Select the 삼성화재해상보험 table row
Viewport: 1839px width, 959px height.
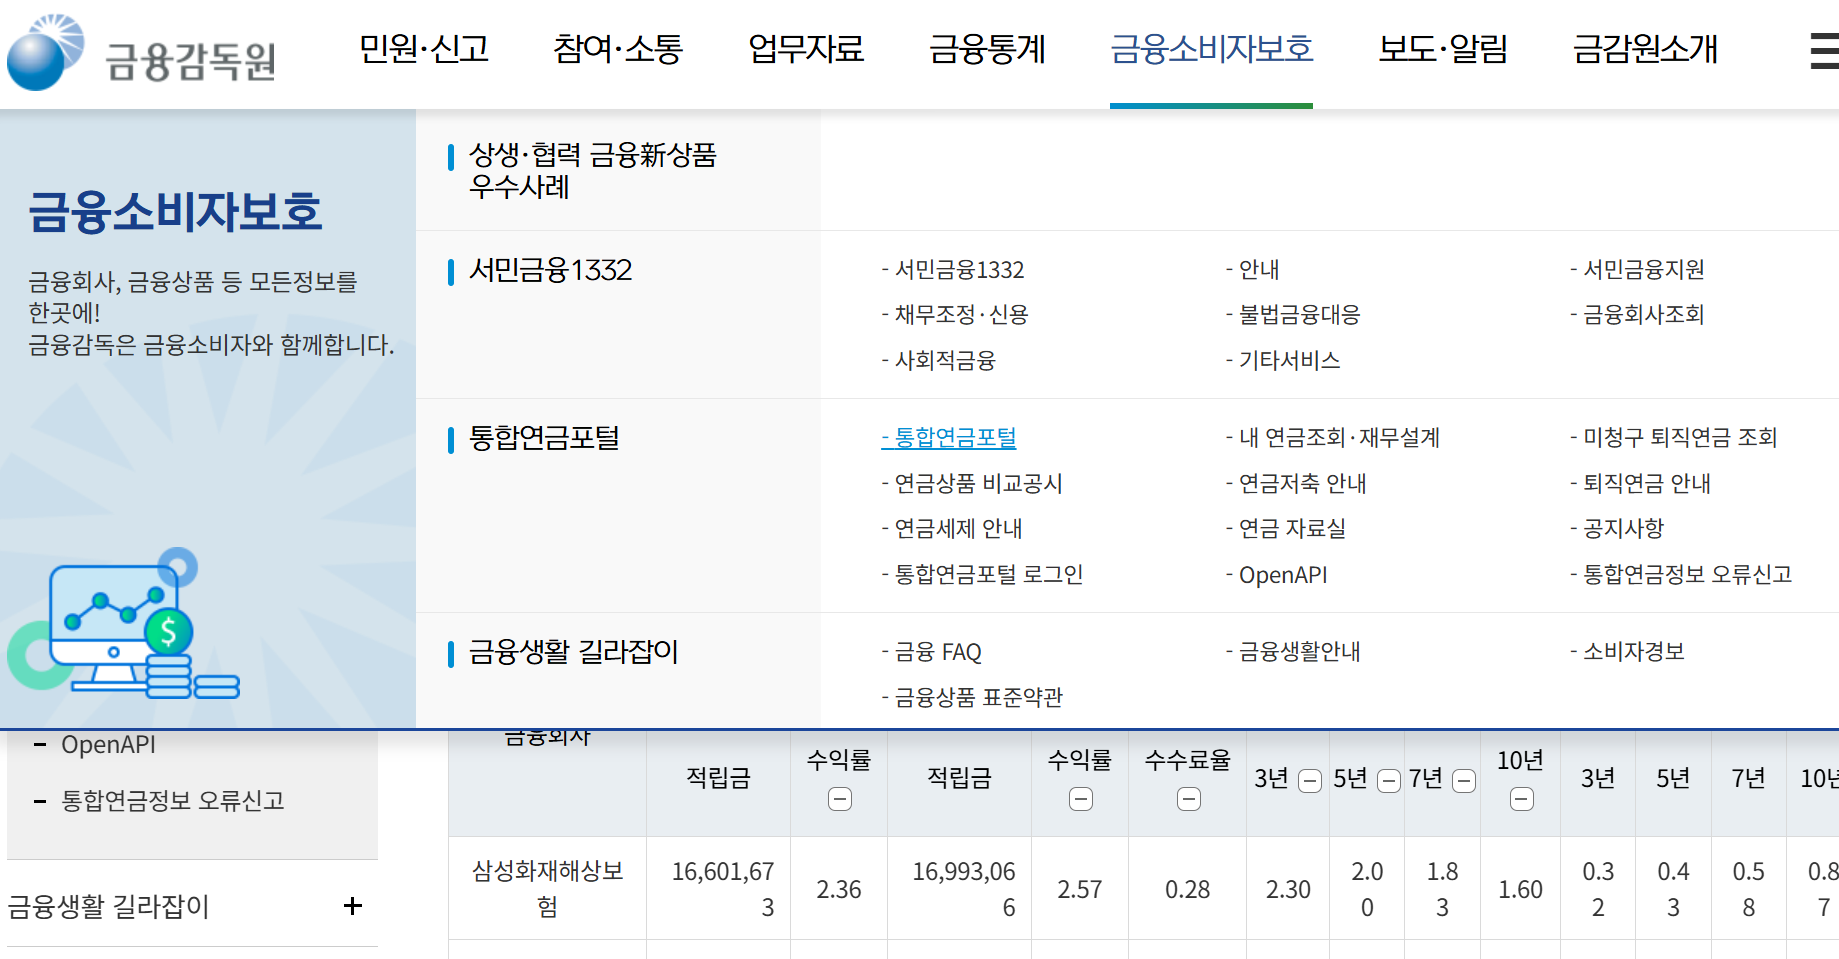click(x=547, y=888)
